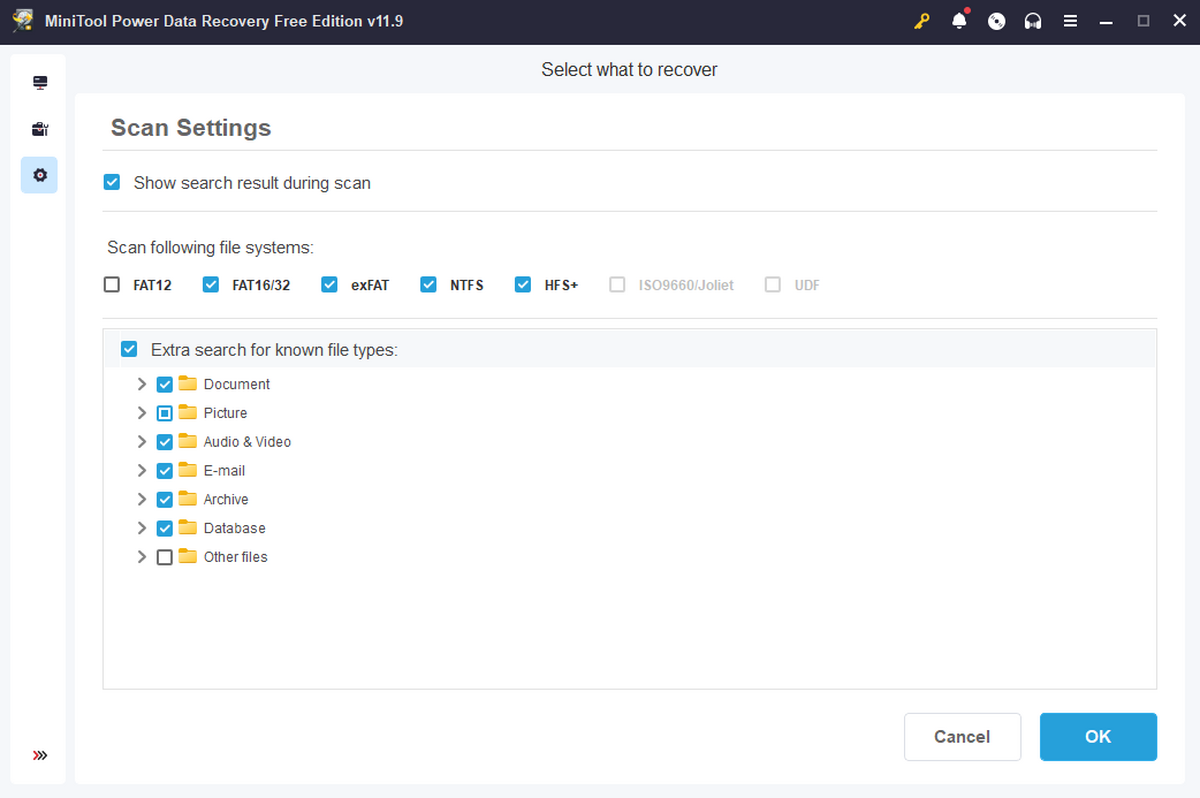This screenshot has height=798, width=1200.
Task: Expand the sidebar with double chevron
Action: point(40,755)
